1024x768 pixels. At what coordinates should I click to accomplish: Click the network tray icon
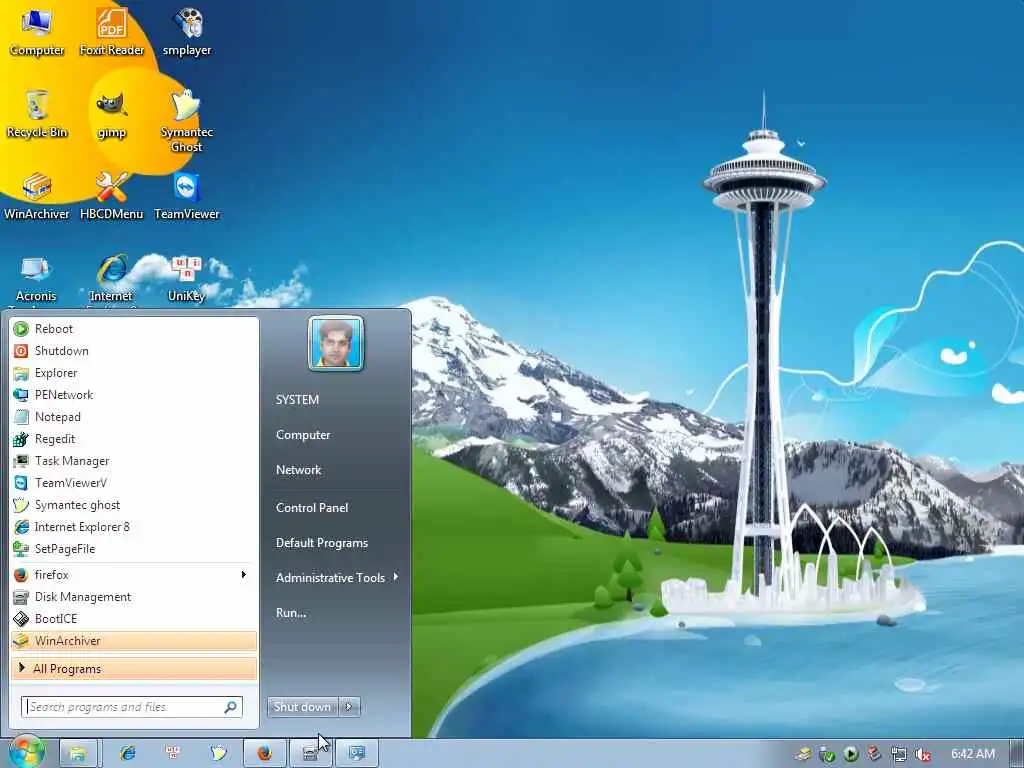pos(899,754)
